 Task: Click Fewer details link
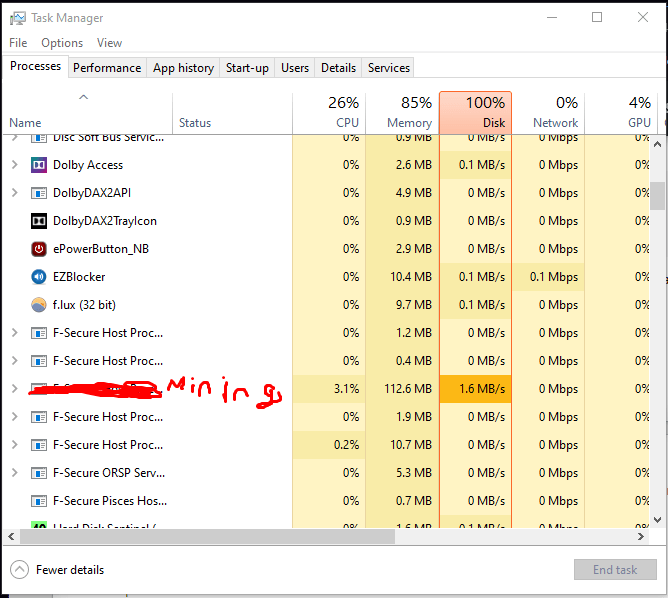[70, 570]
